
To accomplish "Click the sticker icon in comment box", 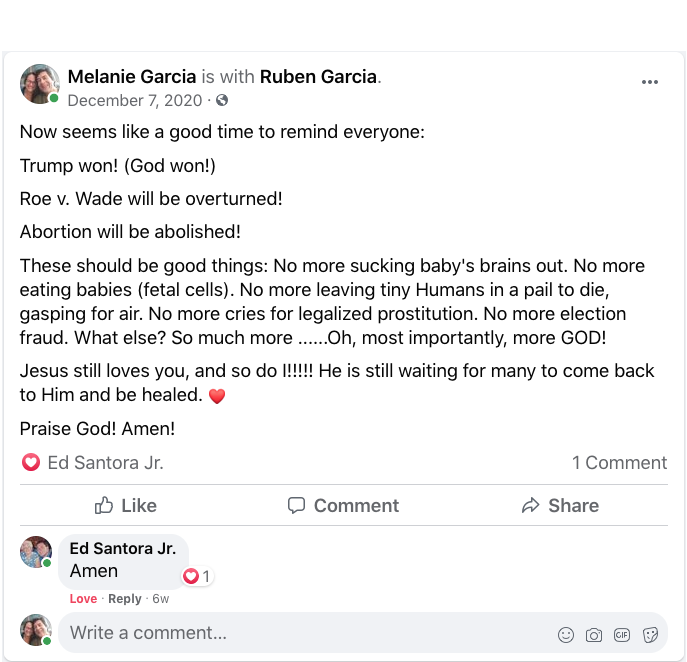I will (x=650, y=634).
